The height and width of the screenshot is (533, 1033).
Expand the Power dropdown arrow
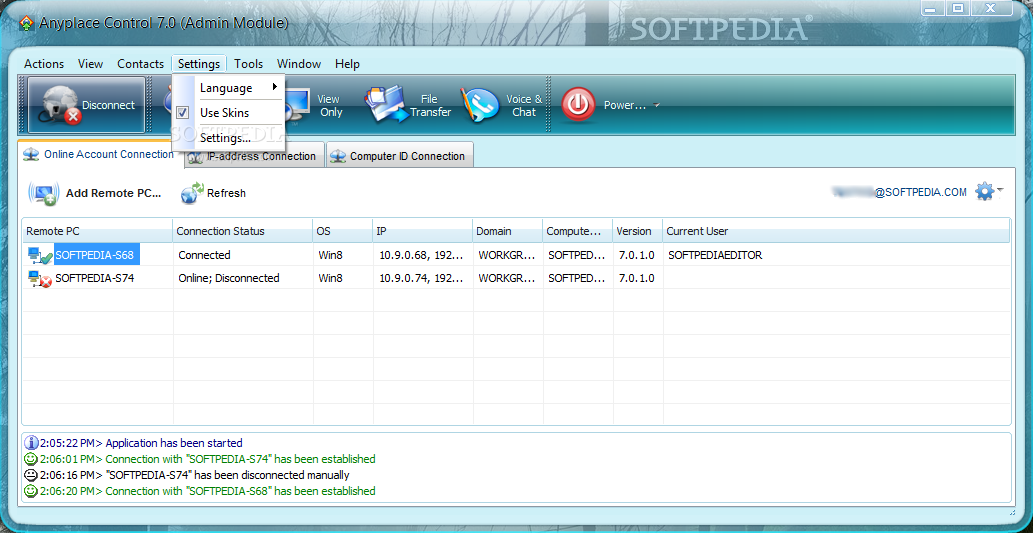pos(657,105)
